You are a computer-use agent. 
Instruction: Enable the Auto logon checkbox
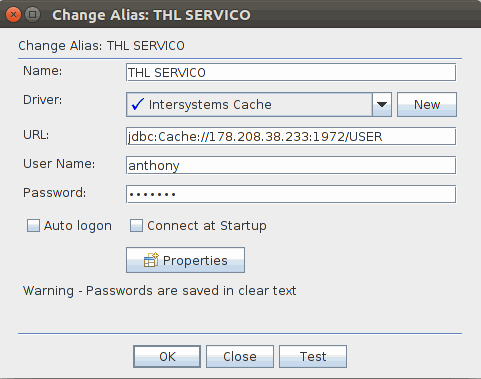coord(33,226)
